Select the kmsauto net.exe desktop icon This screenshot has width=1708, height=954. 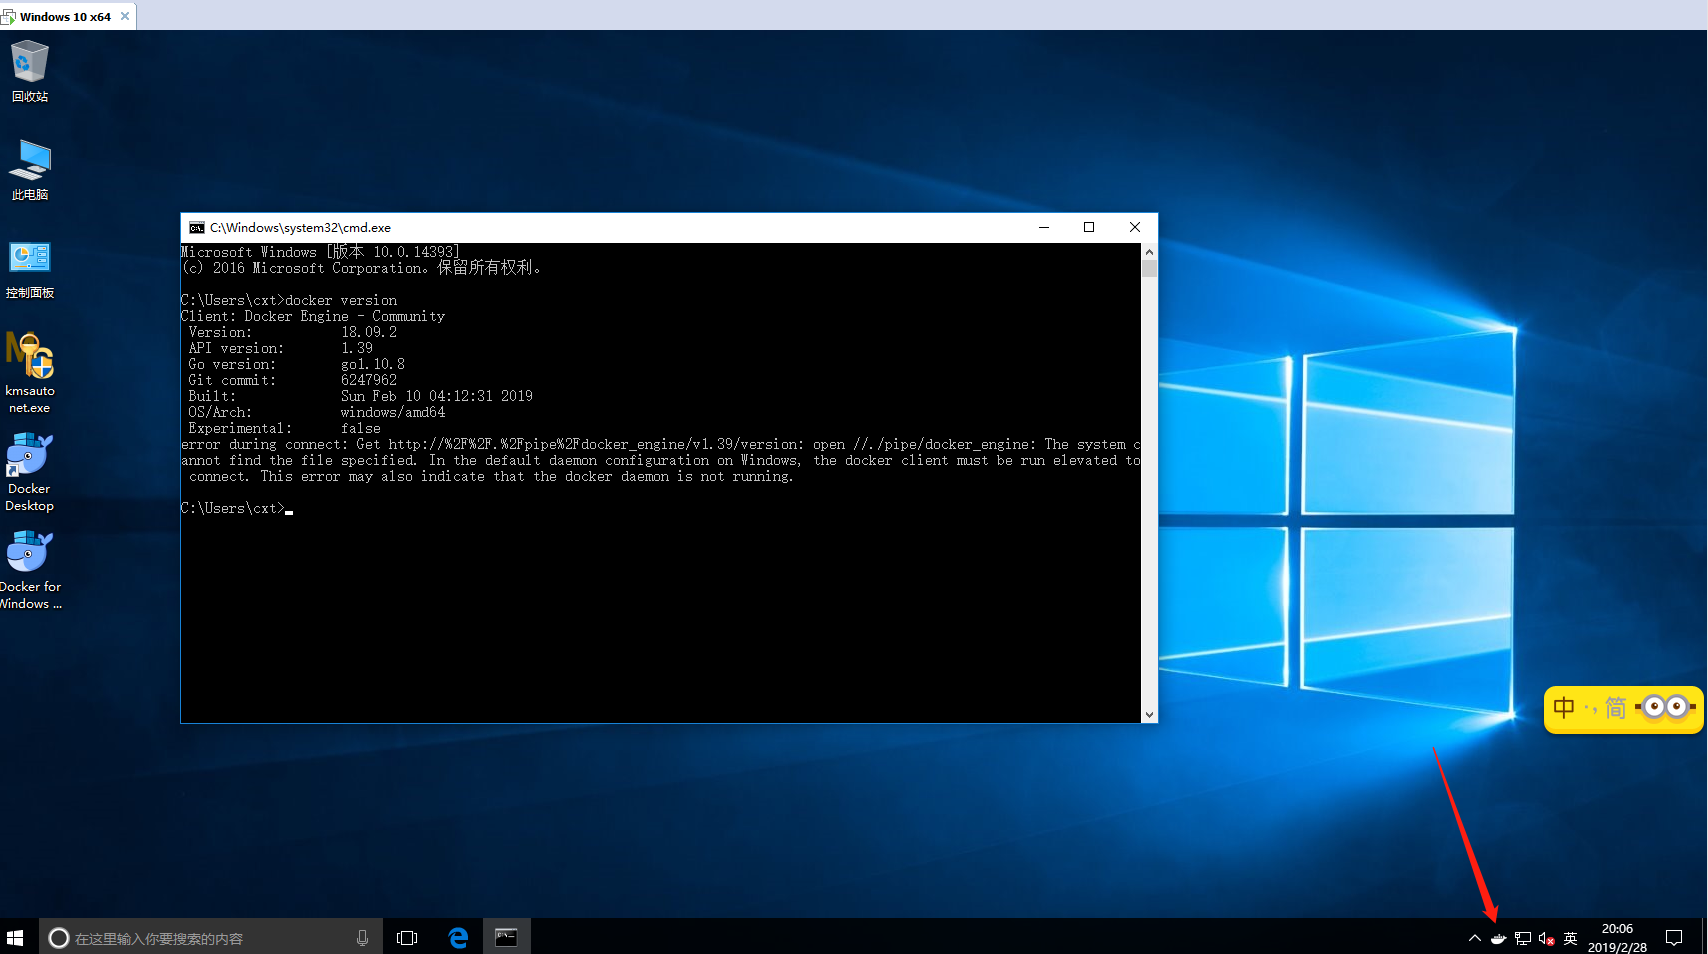[x=29, y=372]
